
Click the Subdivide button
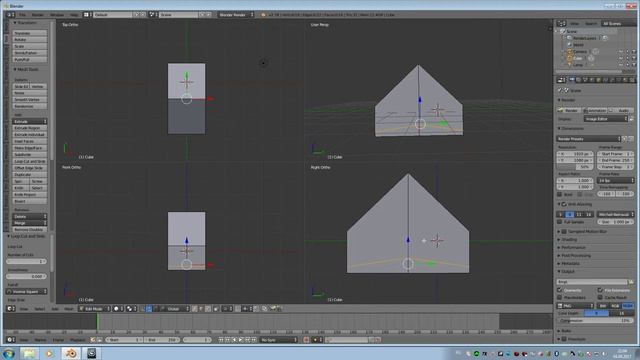29,155
